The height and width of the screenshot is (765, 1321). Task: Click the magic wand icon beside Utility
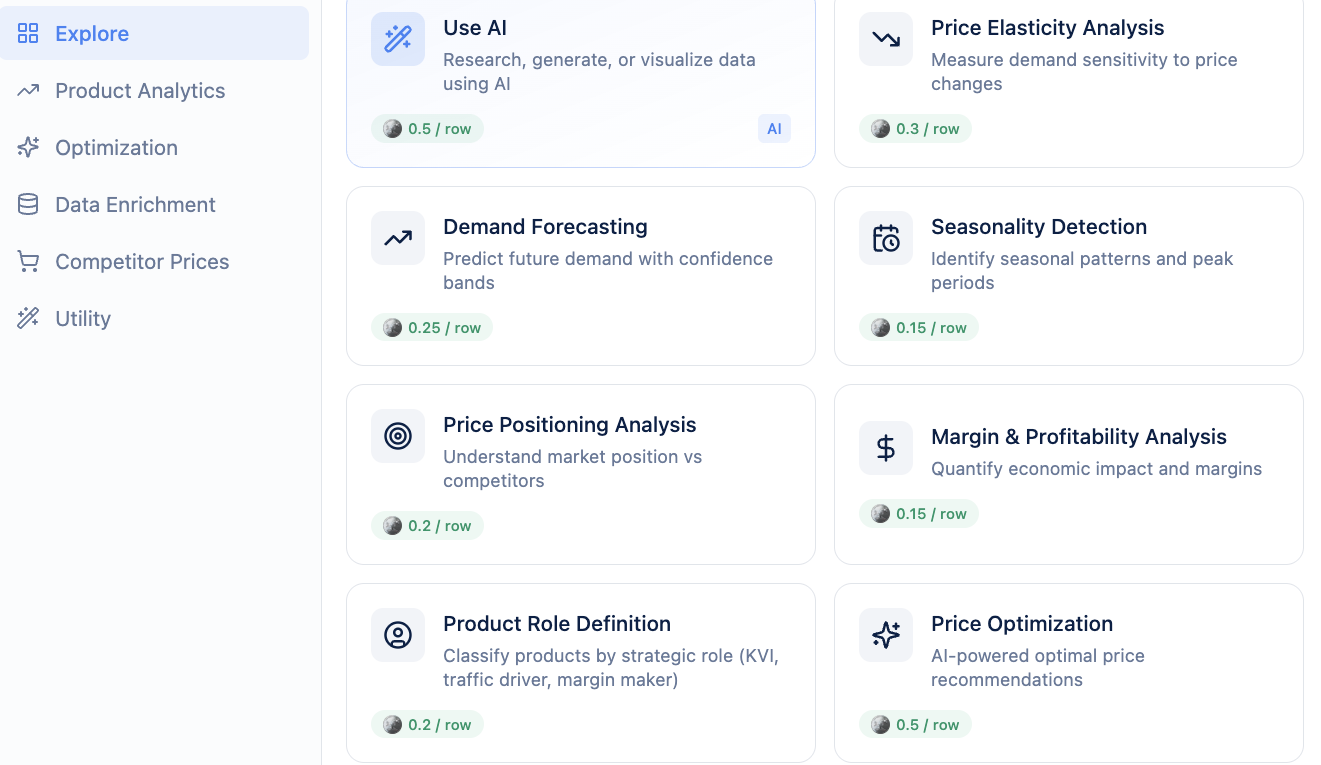28,318
